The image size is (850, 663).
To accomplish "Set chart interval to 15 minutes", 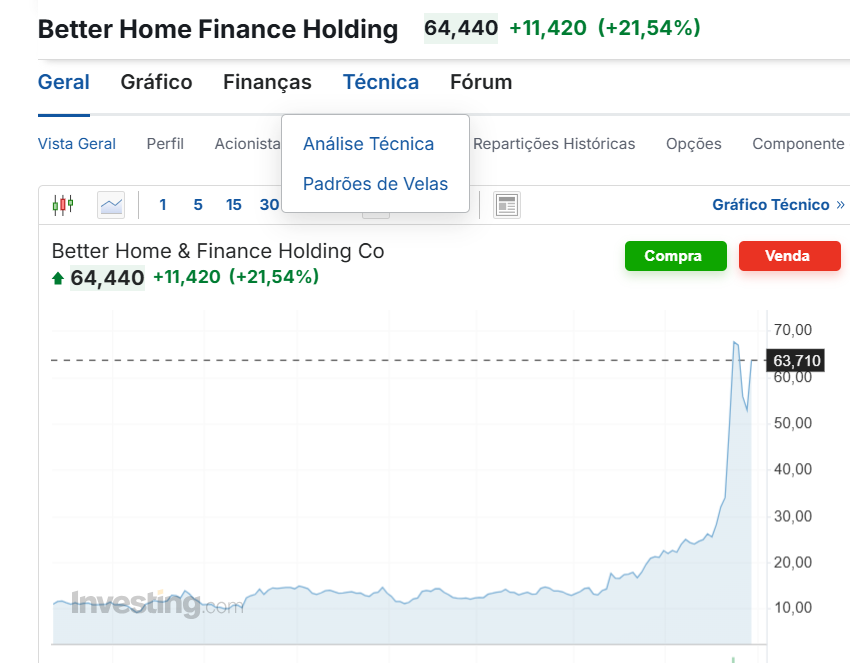I will [x=234, y=205].
